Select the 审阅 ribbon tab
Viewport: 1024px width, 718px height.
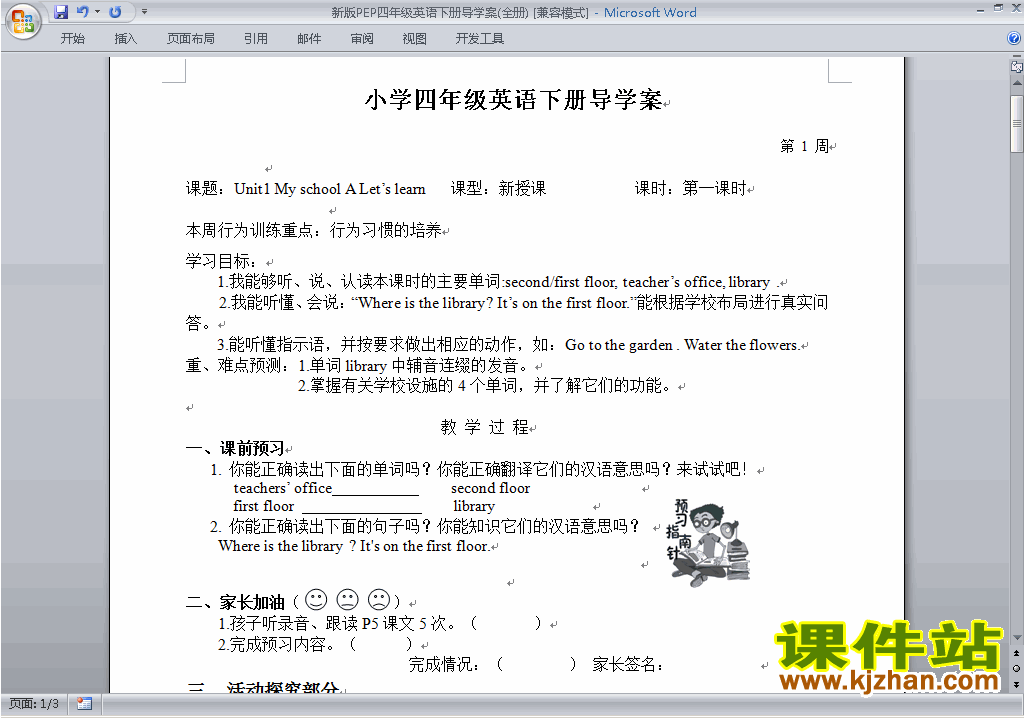coord(362,39)
